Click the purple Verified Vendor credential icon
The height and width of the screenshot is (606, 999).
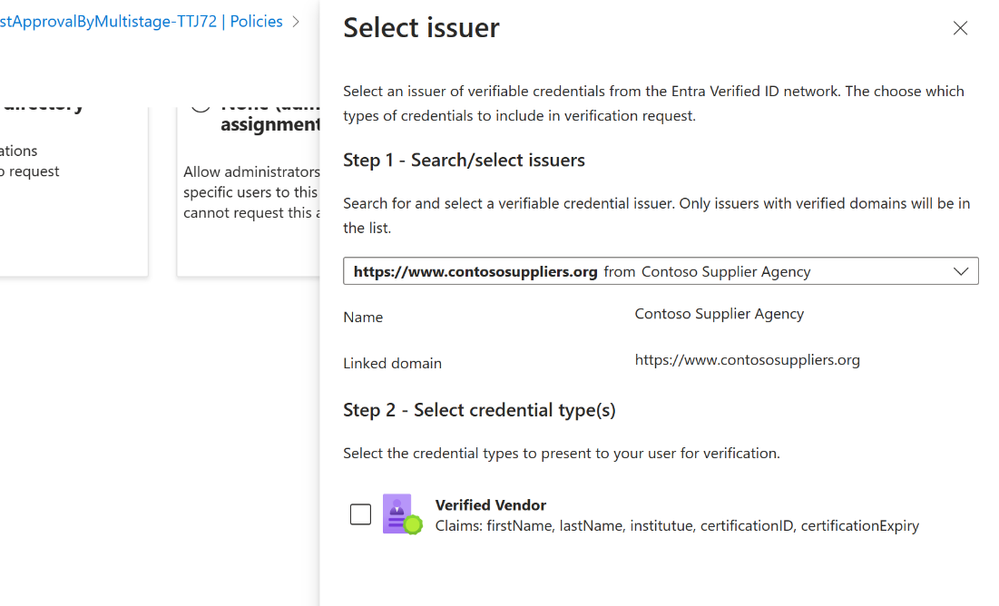(x=403, y=514)
